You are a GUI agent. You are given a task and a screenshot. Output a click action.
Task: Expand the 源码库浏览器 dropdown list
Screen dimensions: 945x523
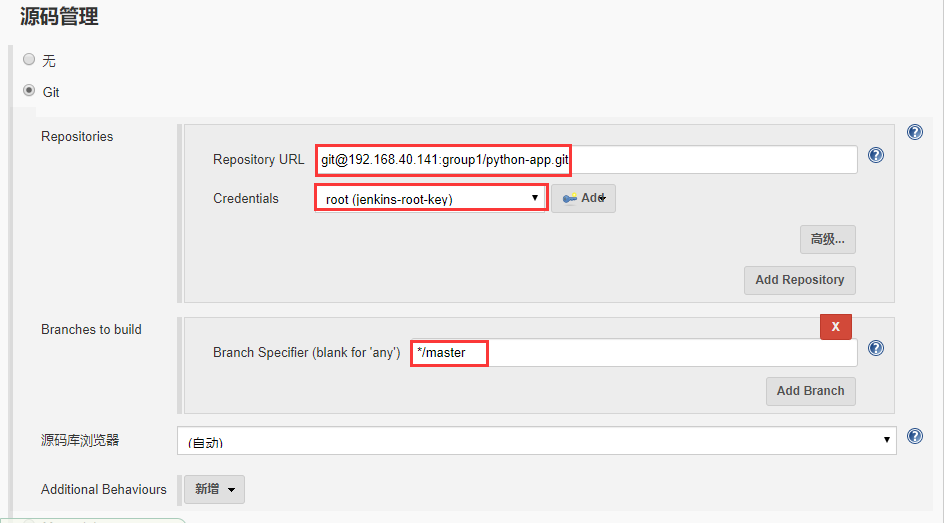[x=536, y=440]
